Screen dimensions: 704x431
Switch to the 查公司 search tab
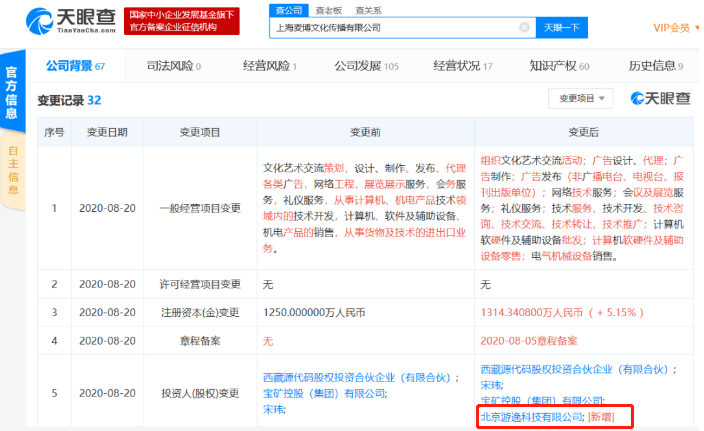click(x=289, y=10)
